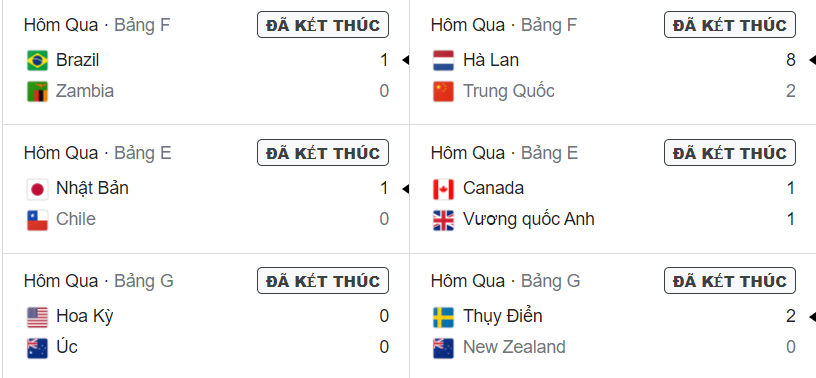The height and width of the screenshot is (378, 816).
Task: Click the New Zealand flag icon
Action: coord(443,348)
